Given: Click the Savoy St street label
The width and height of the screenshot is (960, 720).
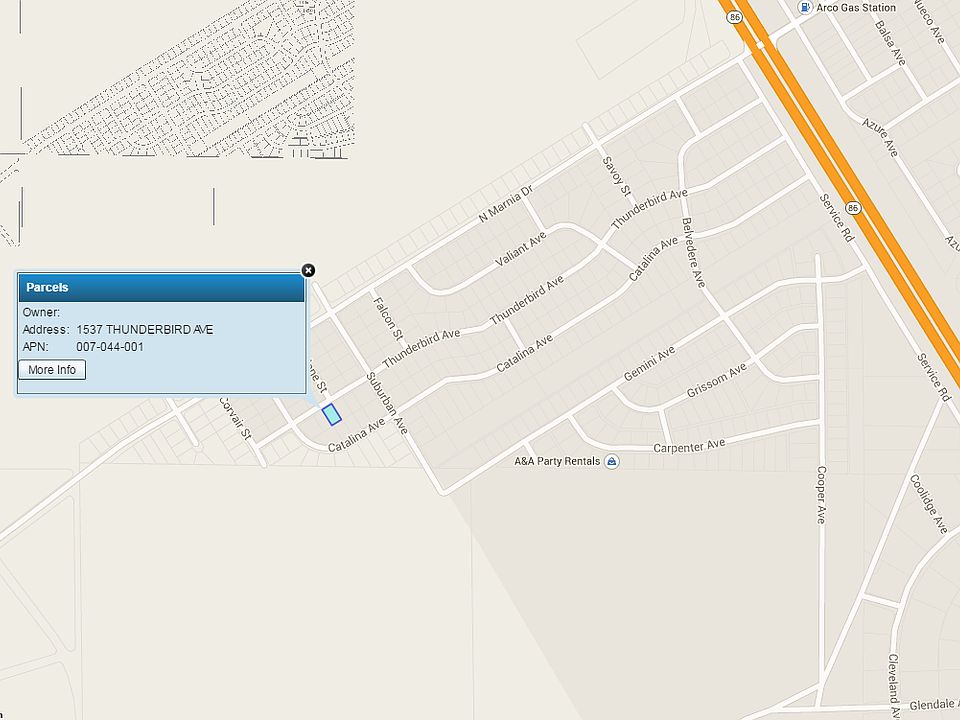Looking at the screenshot, I should (x=617, y=176).
